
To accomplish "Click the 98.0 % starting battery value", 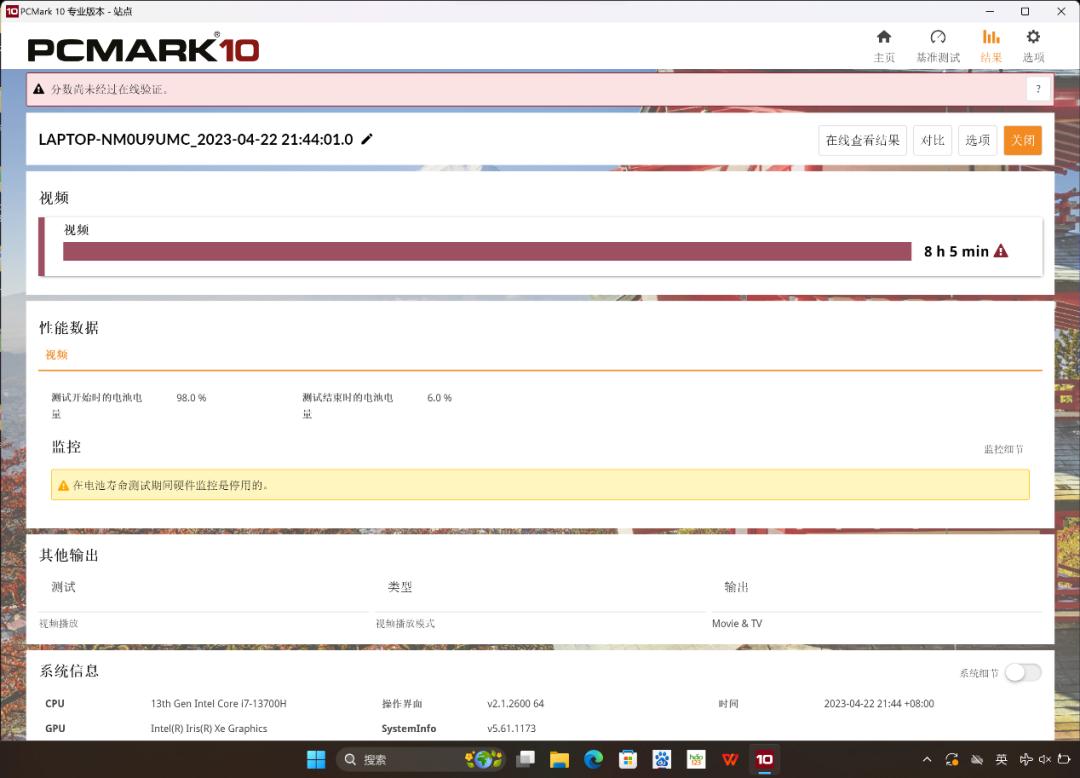I will coord(191,398).
